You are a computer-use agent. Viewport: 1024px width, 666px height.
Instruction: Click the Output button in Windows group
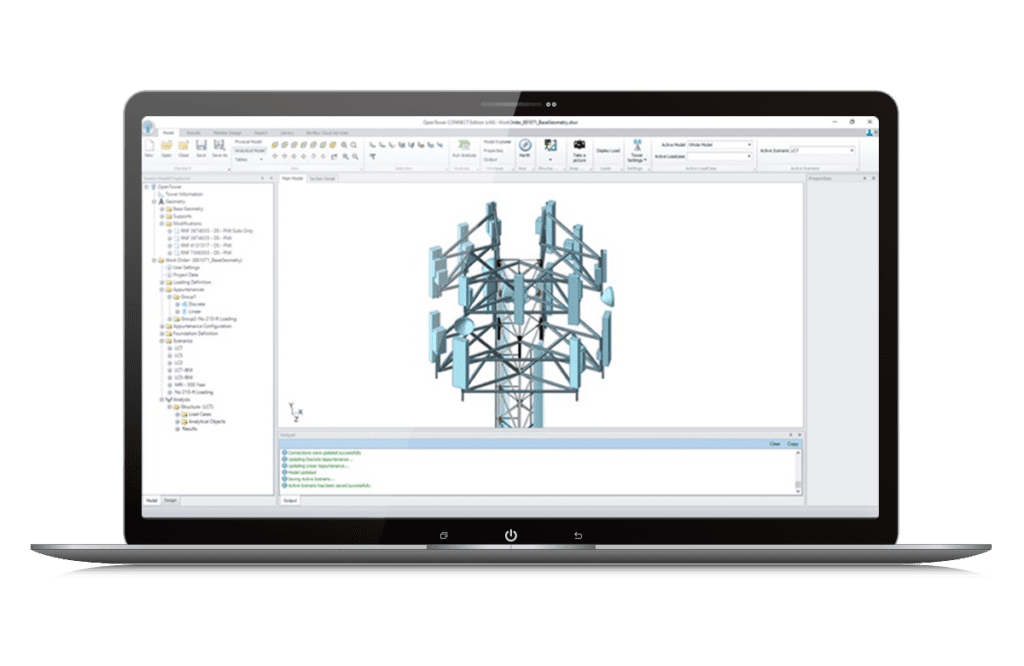pos(490,159)
